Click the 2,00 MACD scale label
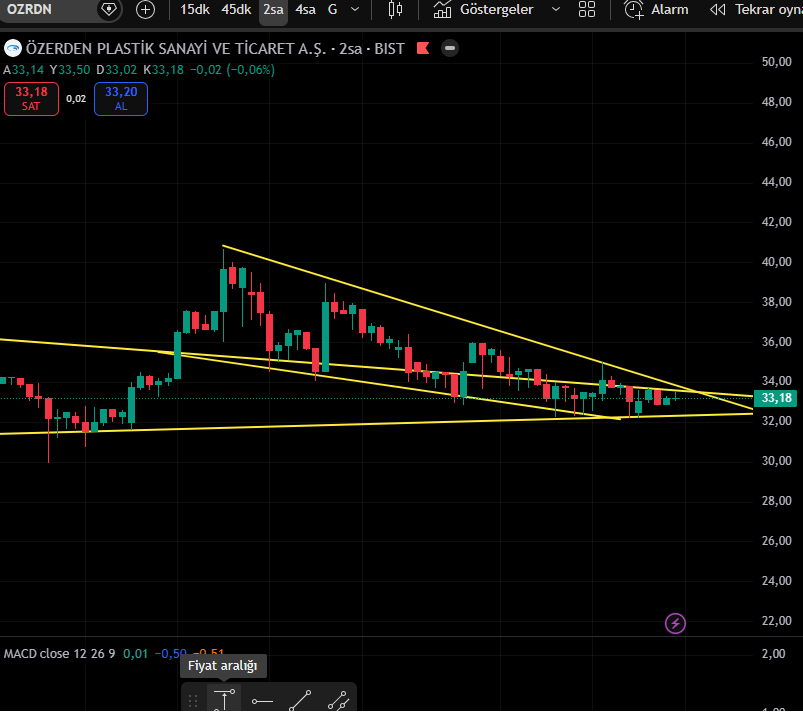Image resolution: width=803 pixels, height=712 pixels. click(x=773, y=654)
